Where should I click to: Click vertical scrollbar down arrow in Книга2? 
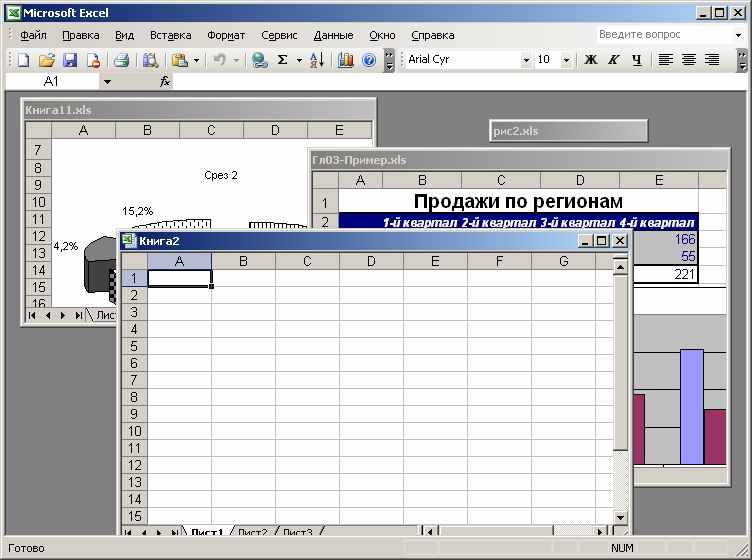[x=620, y=517]
